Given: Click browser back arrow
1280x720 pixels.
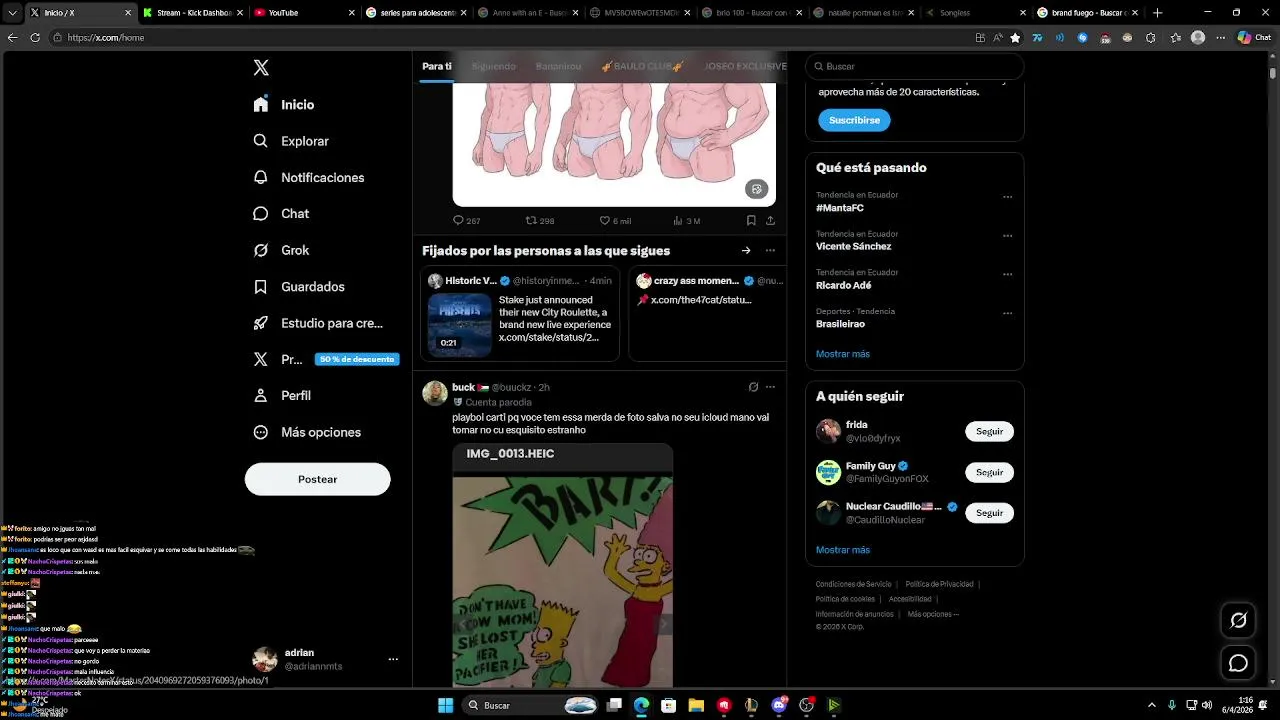Looking at the screenshot, I should [x=12, y=38].
